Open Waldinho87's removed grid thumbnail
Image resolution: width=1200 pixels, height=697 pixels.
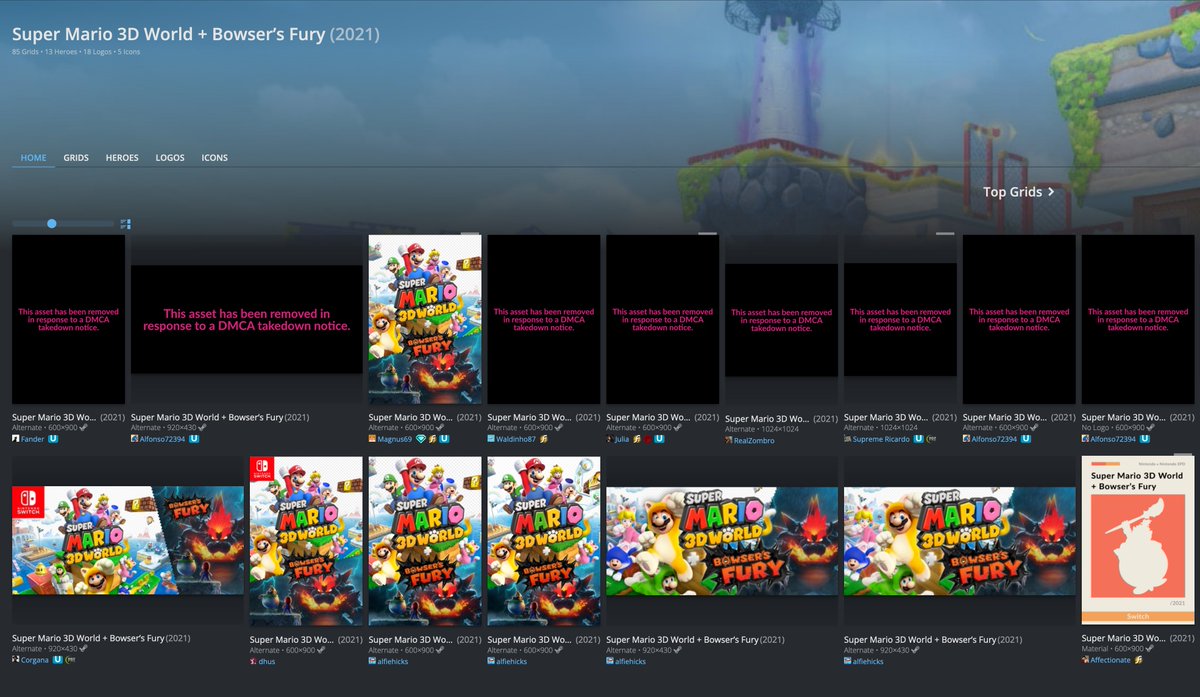(x=544, y=319)
